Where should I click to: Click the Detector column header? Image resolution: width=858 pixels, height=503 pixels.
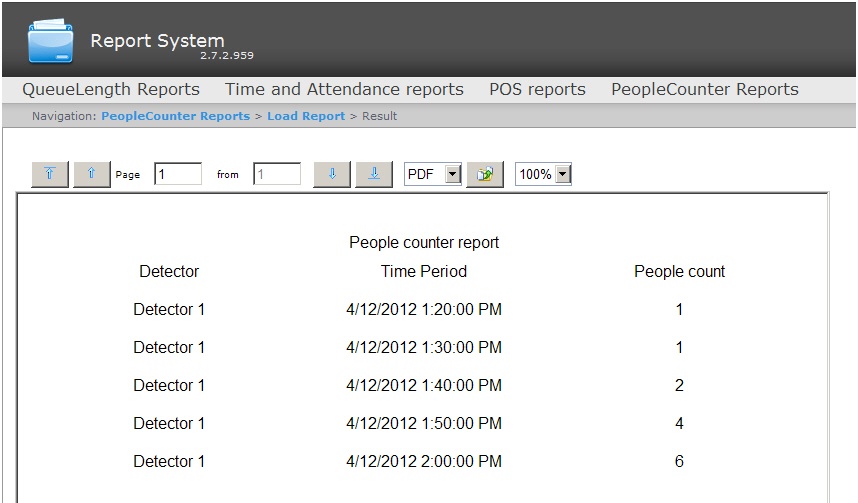pyautogui.click(x=169, y=271)
